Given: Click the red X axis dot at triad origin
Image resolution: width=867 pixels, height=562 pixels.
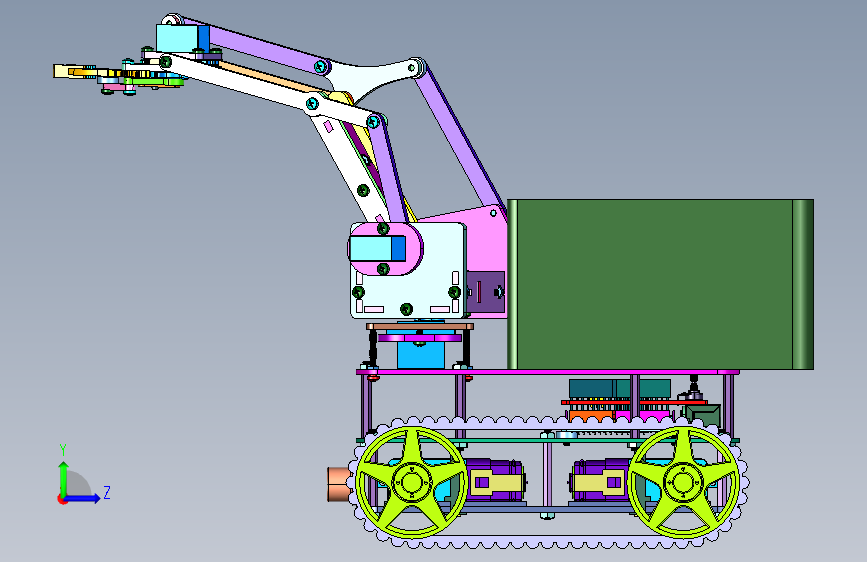Looking at the screenshot, I should click(x=61, y=499).
